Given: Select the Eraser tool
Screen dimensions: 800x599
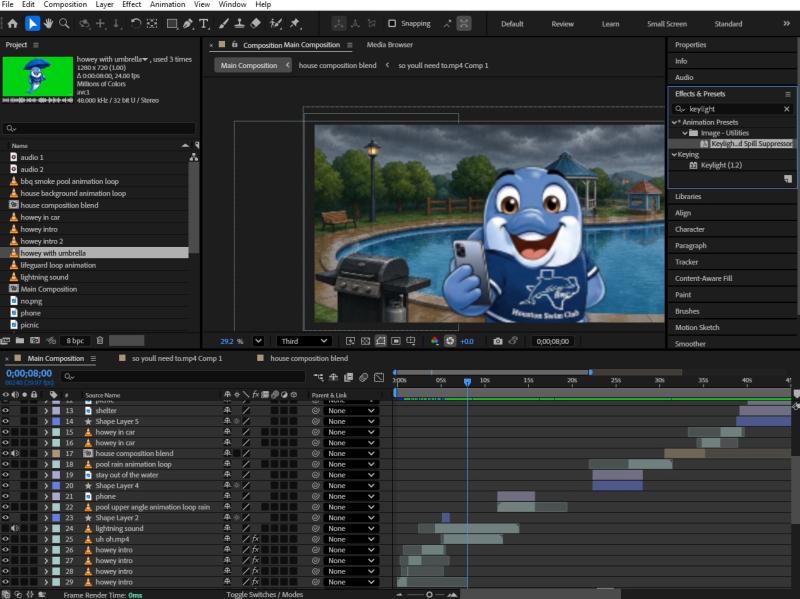Looking at the screenshot, I should [256, 23].
